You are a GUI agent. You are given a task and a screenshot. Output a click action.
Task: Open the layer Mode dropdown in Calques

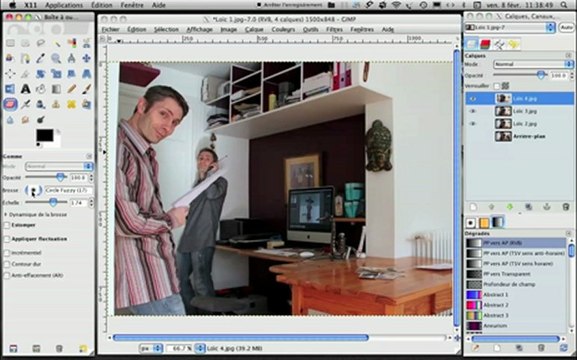(533, 64)
